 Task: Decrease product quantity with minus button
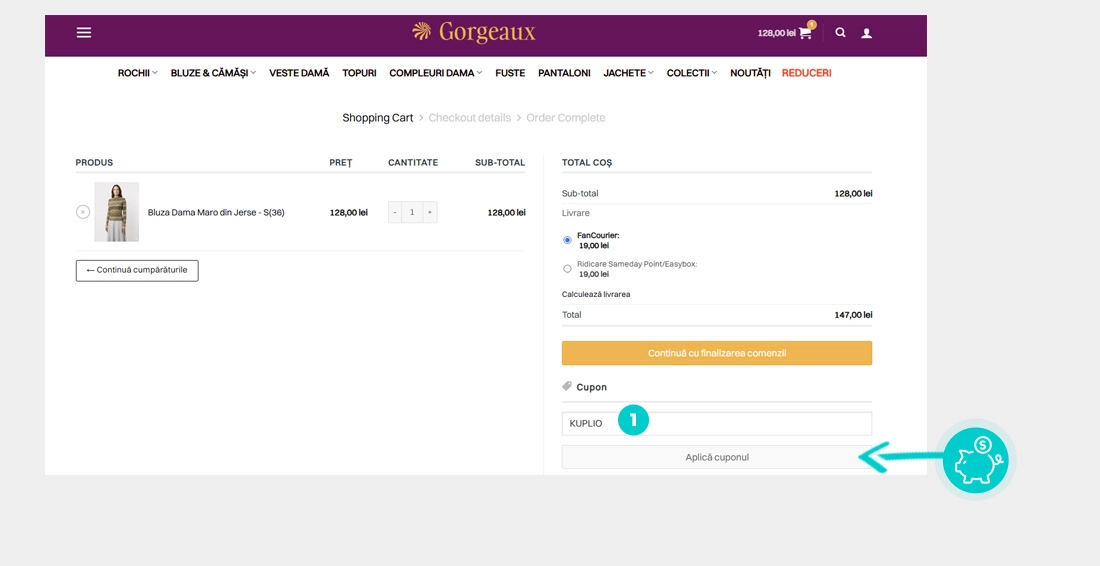click(395, 212)
